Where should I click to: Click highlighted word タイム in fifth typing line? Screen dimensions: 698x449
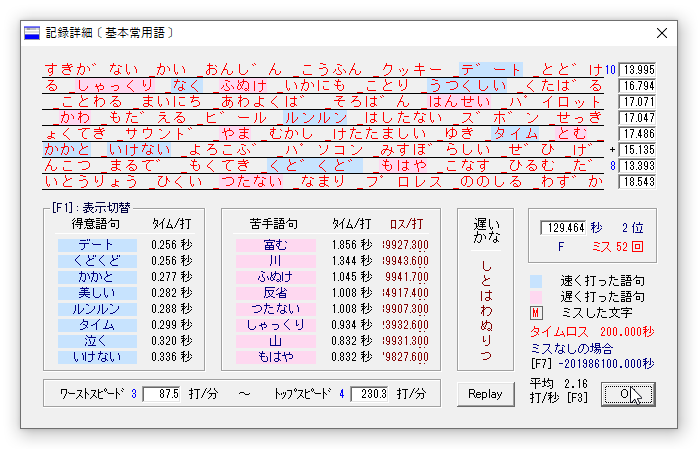point(515,134)
